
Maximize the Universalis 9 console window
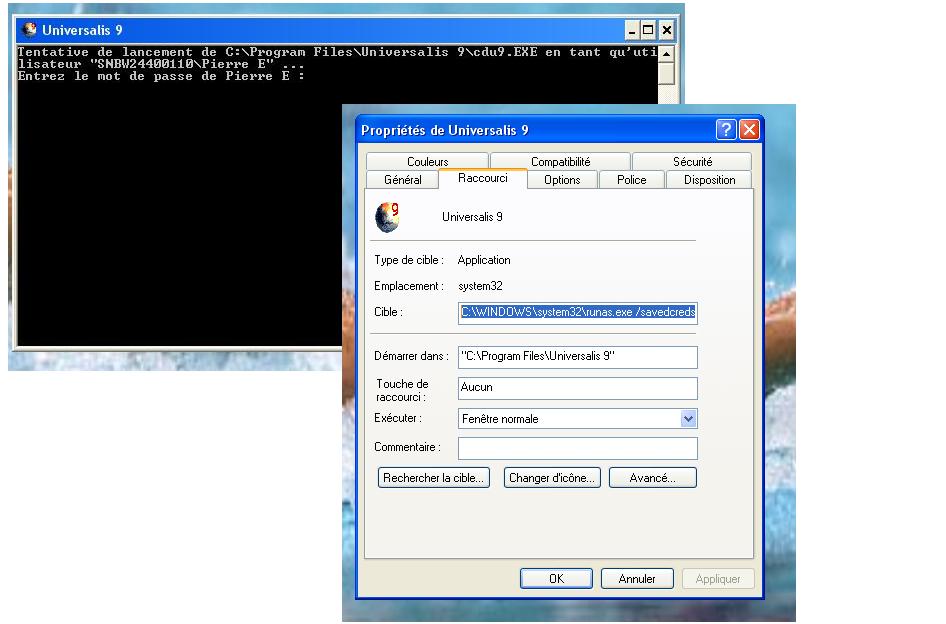(648, 30)
